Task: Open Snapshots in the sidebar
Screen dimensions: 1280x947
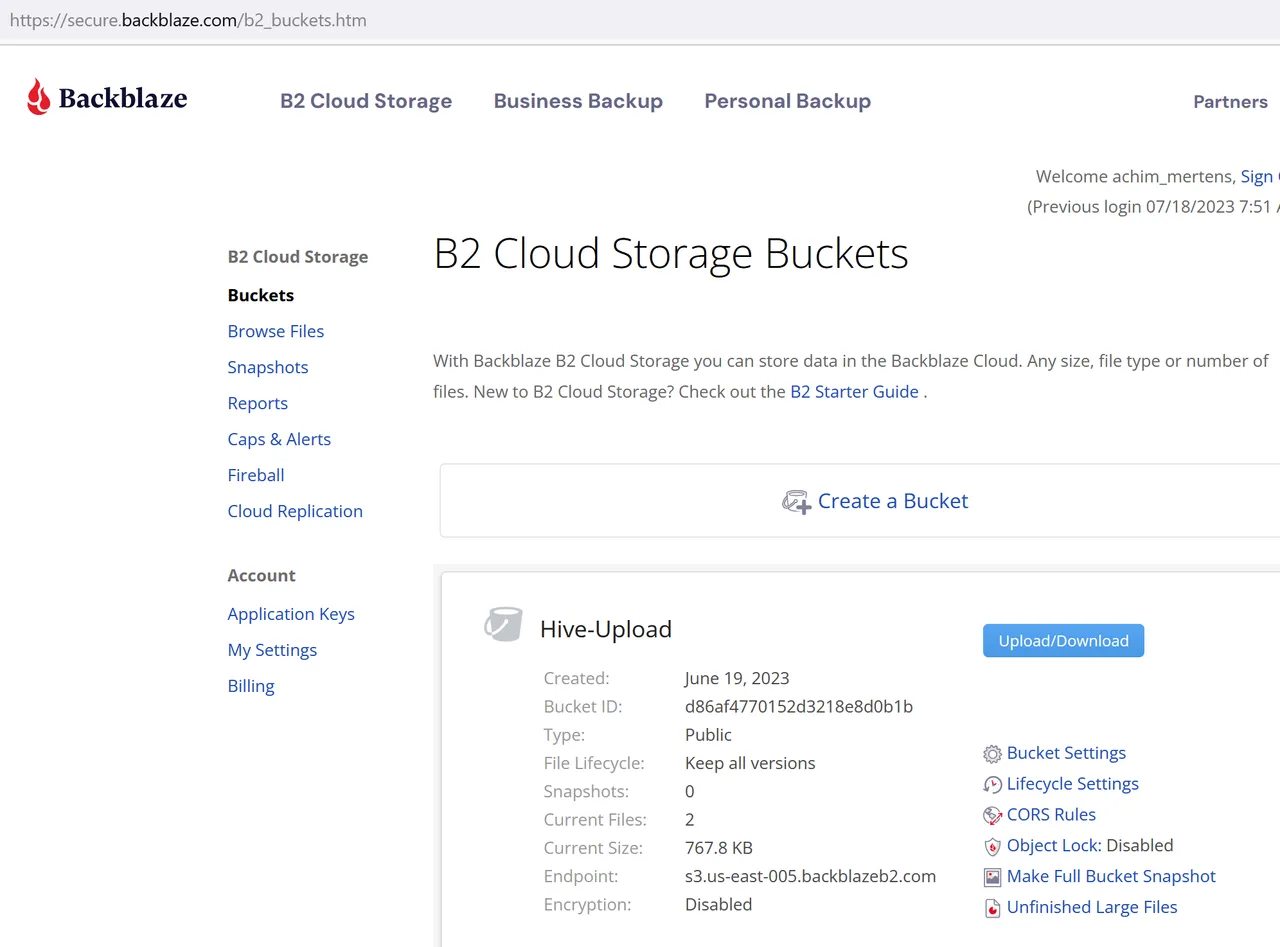Action: (x=268, y=367)
